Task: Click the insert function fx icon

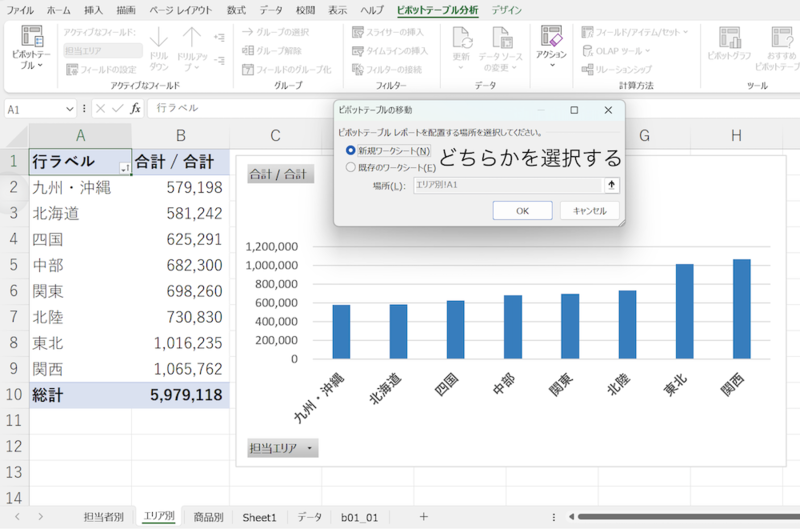Action: [135, 108]
